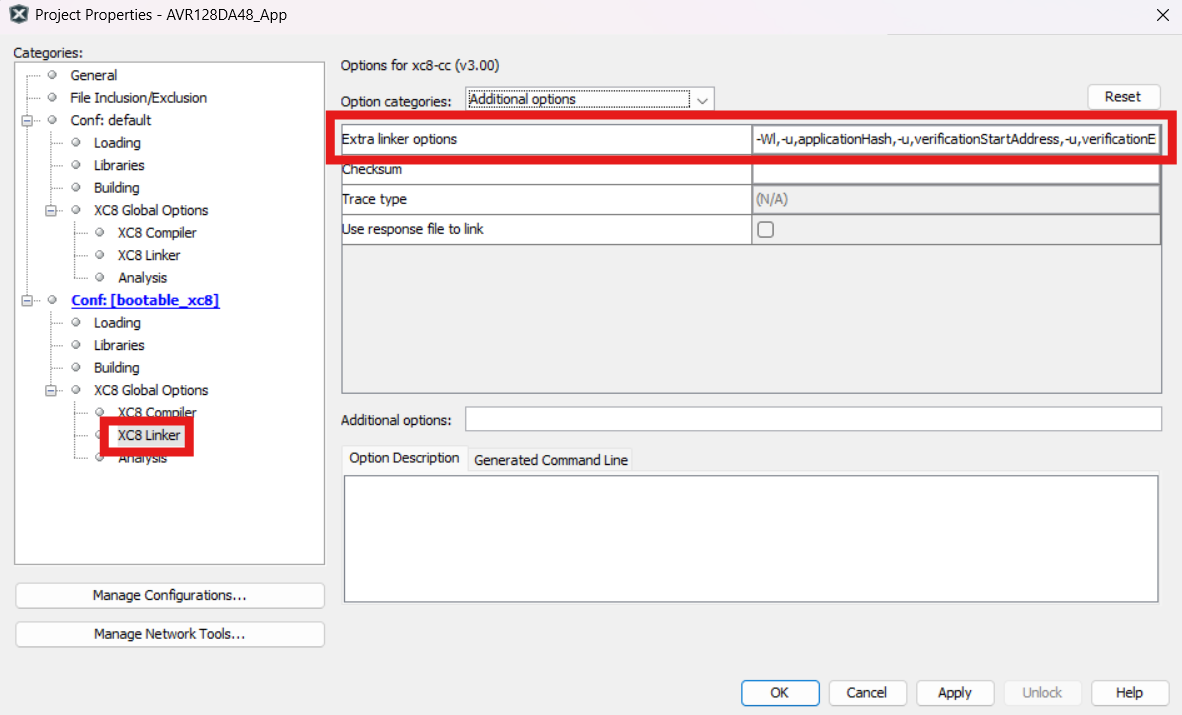Edit the Extra linker options value field
Screen dimensions: 1182x715
pyautogui.click(x=955, y=139)
